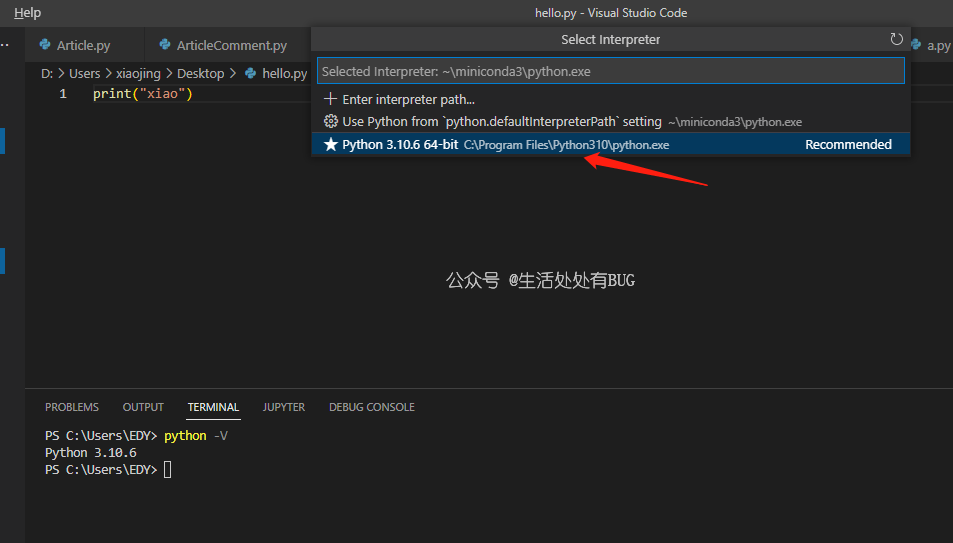
Task: Click the Python icon on ArticleComment.py tab
Action: pos(165,45)
